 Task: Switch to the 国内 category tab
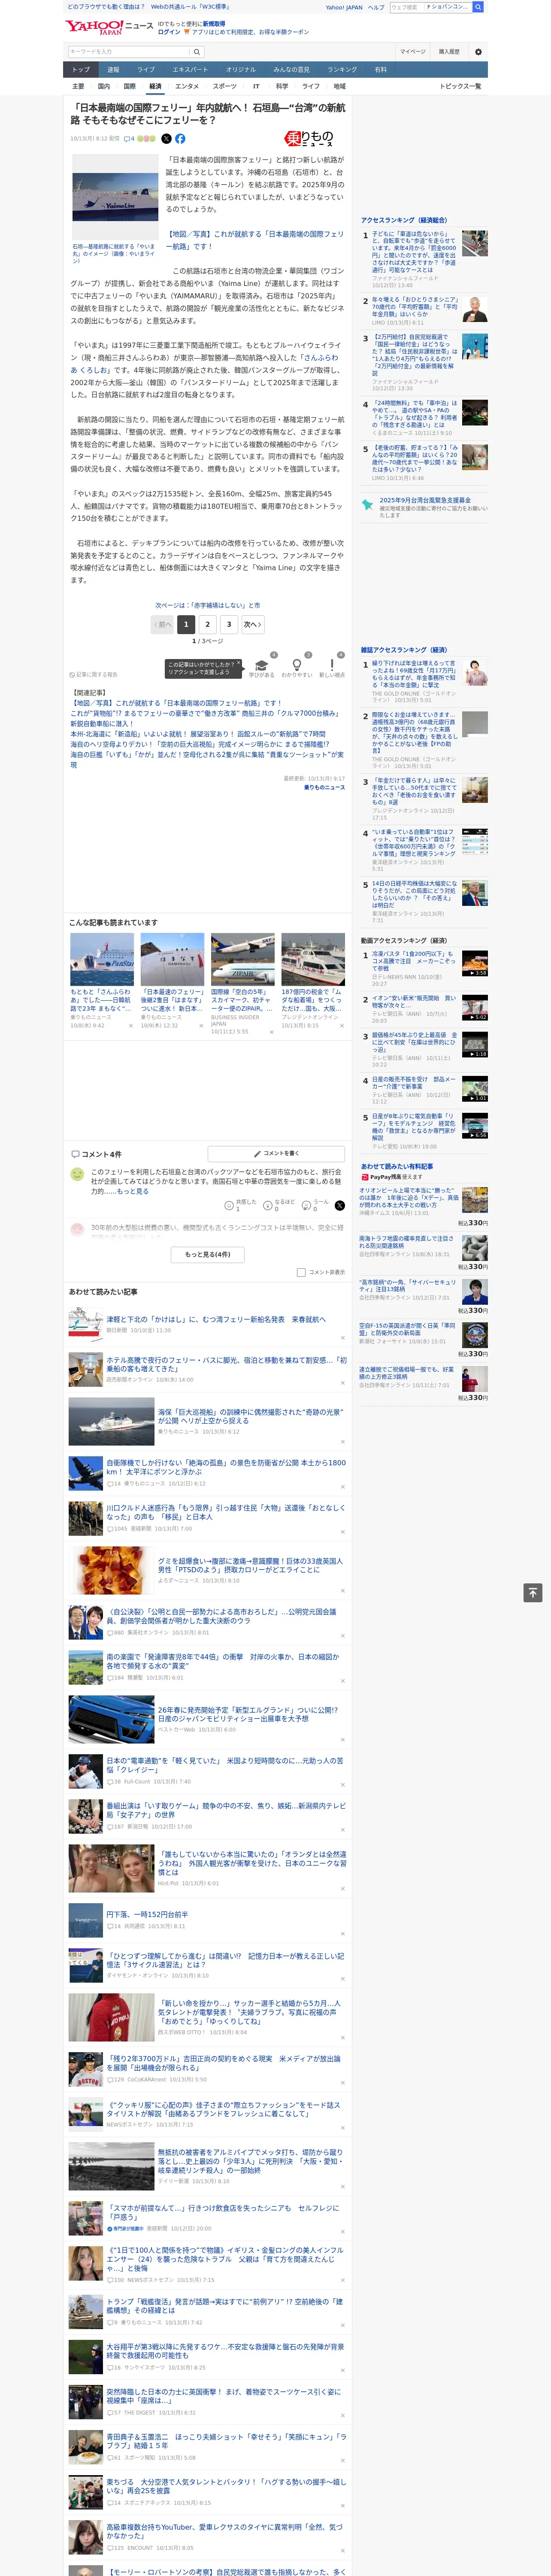tap(103, 87)
